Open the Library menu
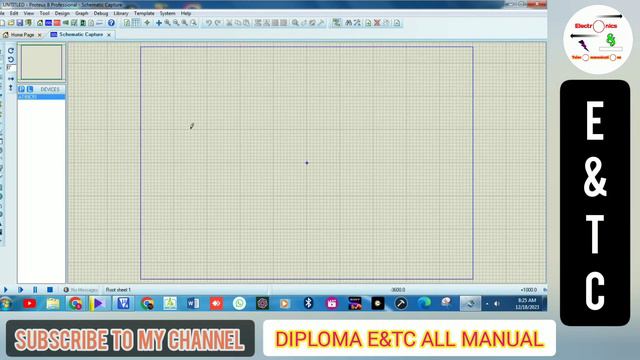 [x=121, y=13]
